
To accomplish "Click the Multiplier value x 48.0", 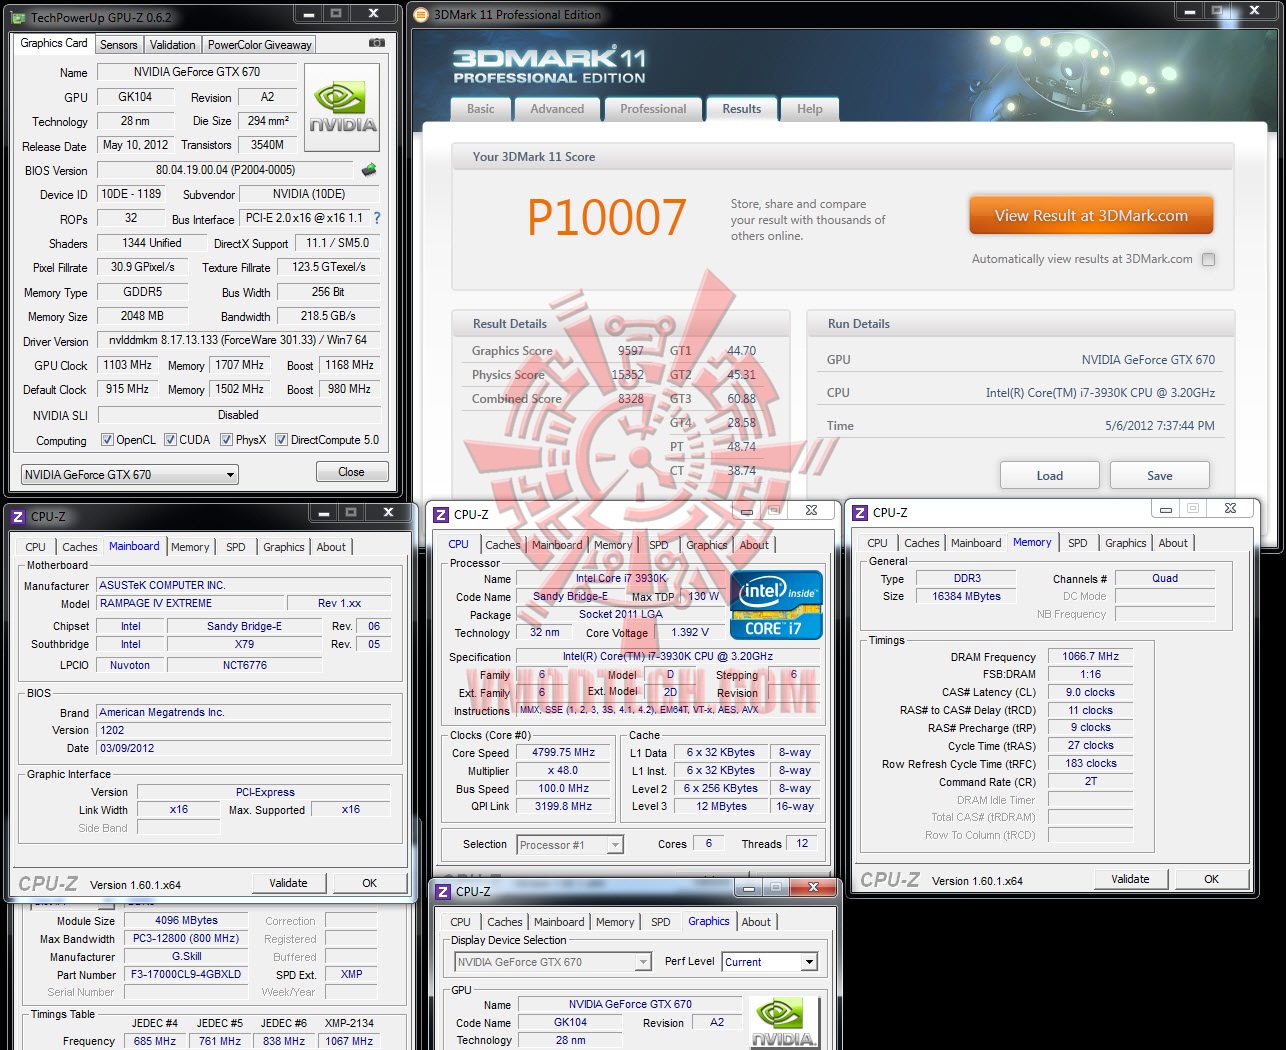I will (x=564, y=771).
